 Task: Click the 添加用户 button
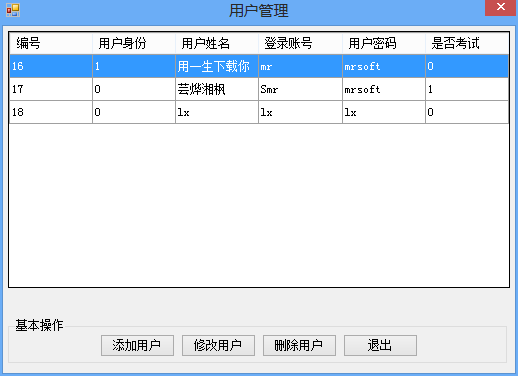(137, 345)
